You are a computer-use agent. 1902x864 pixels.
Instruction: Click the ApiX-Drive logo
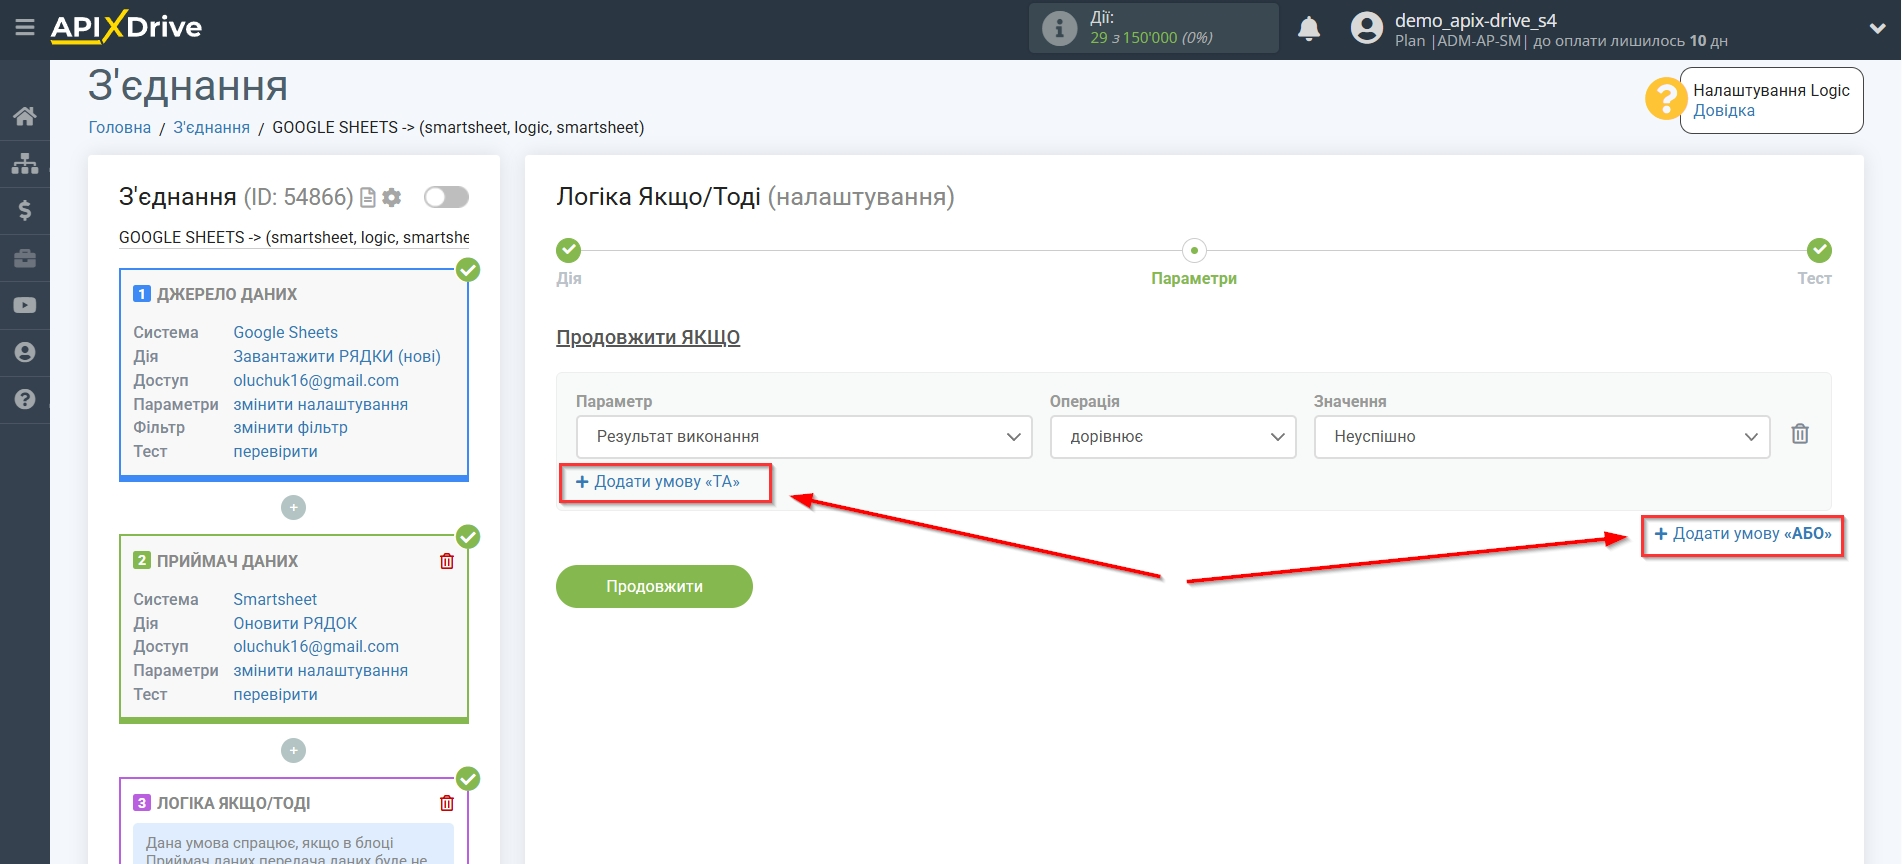click(126, 27)
